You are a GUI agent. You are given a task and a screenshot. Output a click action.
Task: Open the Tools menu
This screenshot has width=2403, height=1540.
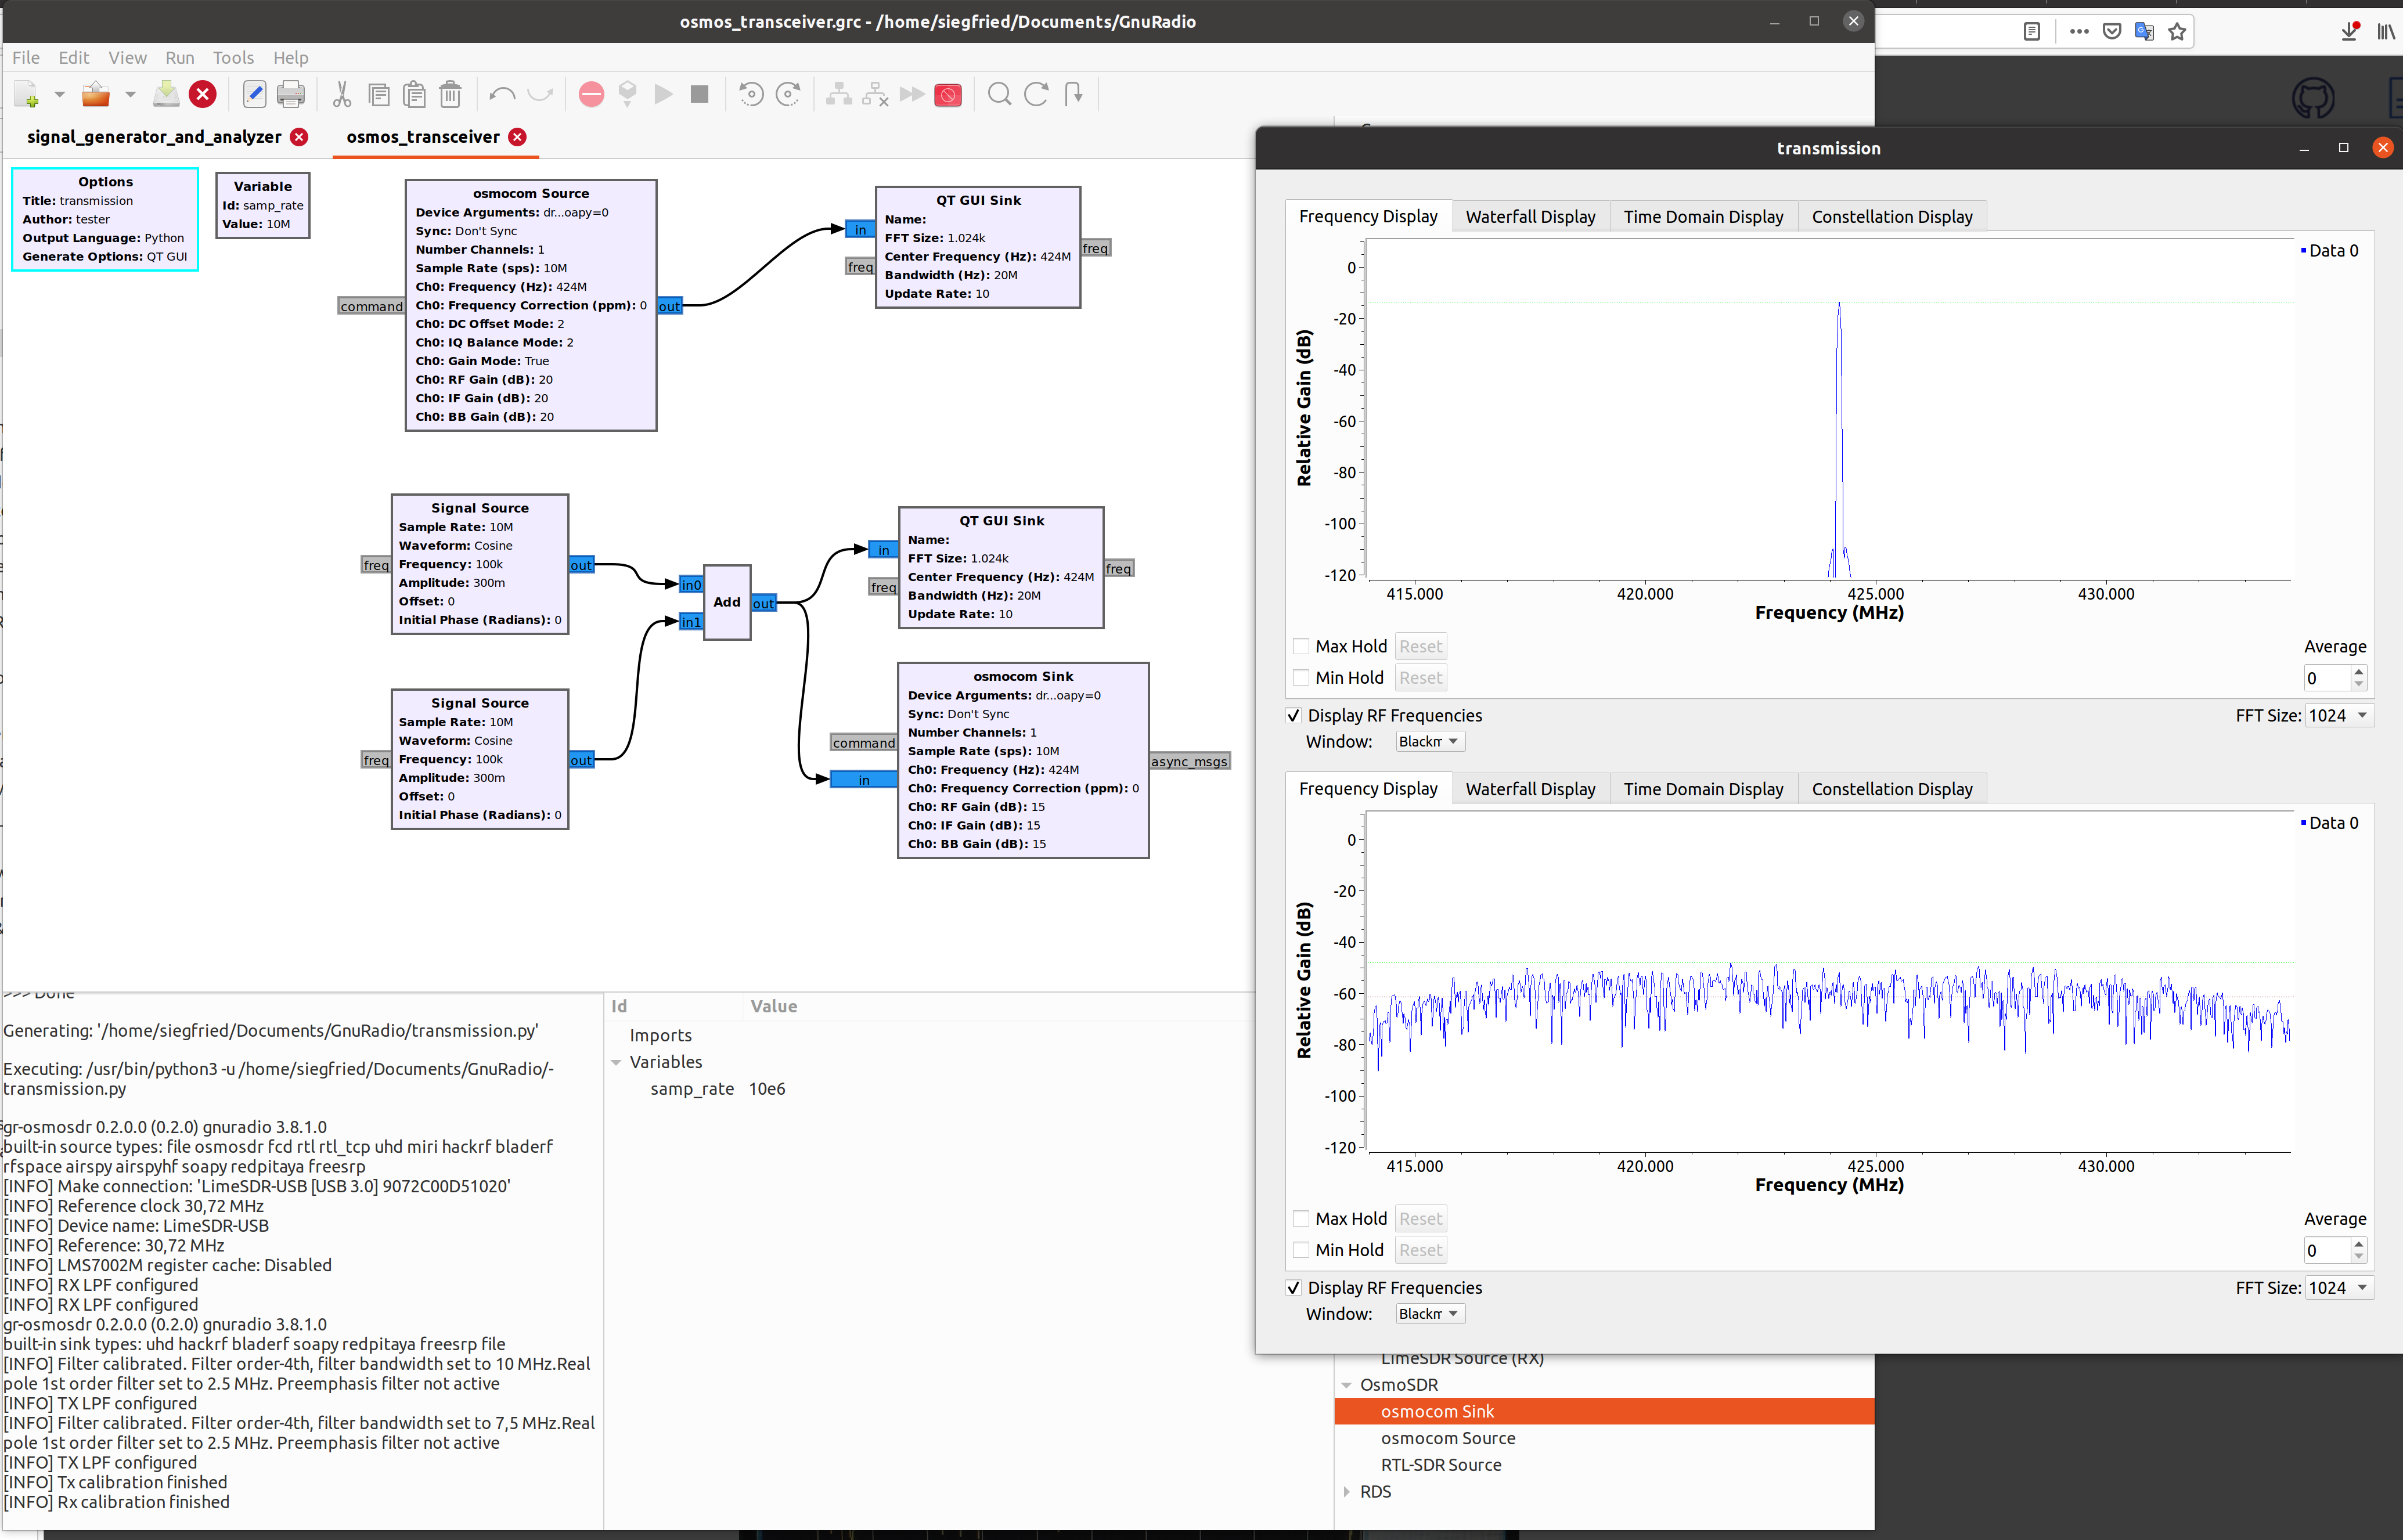click(x=233, y=58)
